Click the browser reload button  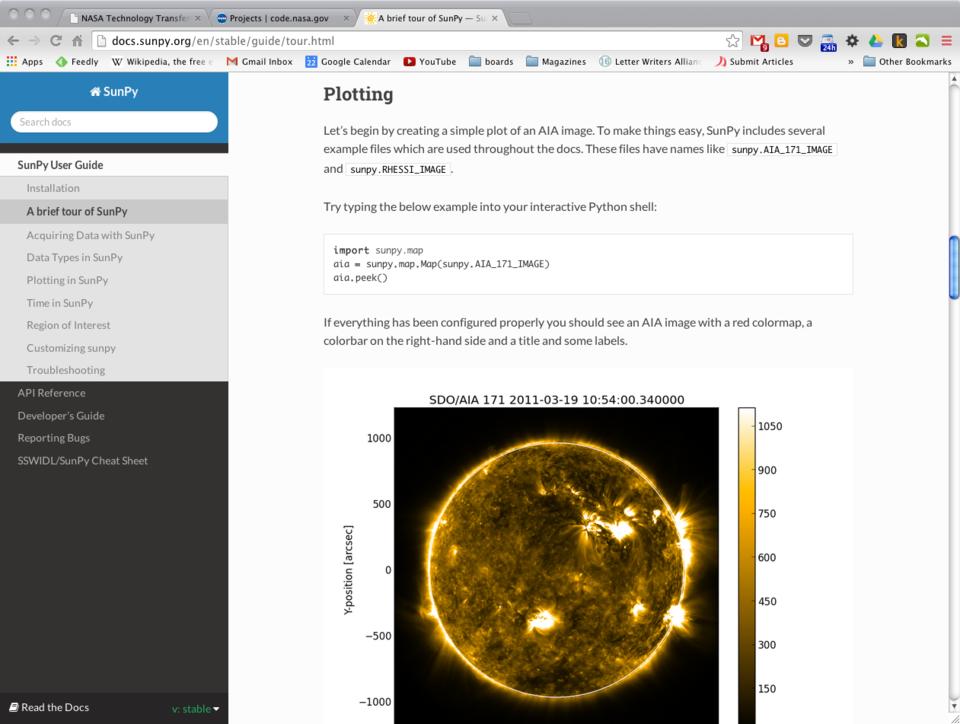click(56, 41)
